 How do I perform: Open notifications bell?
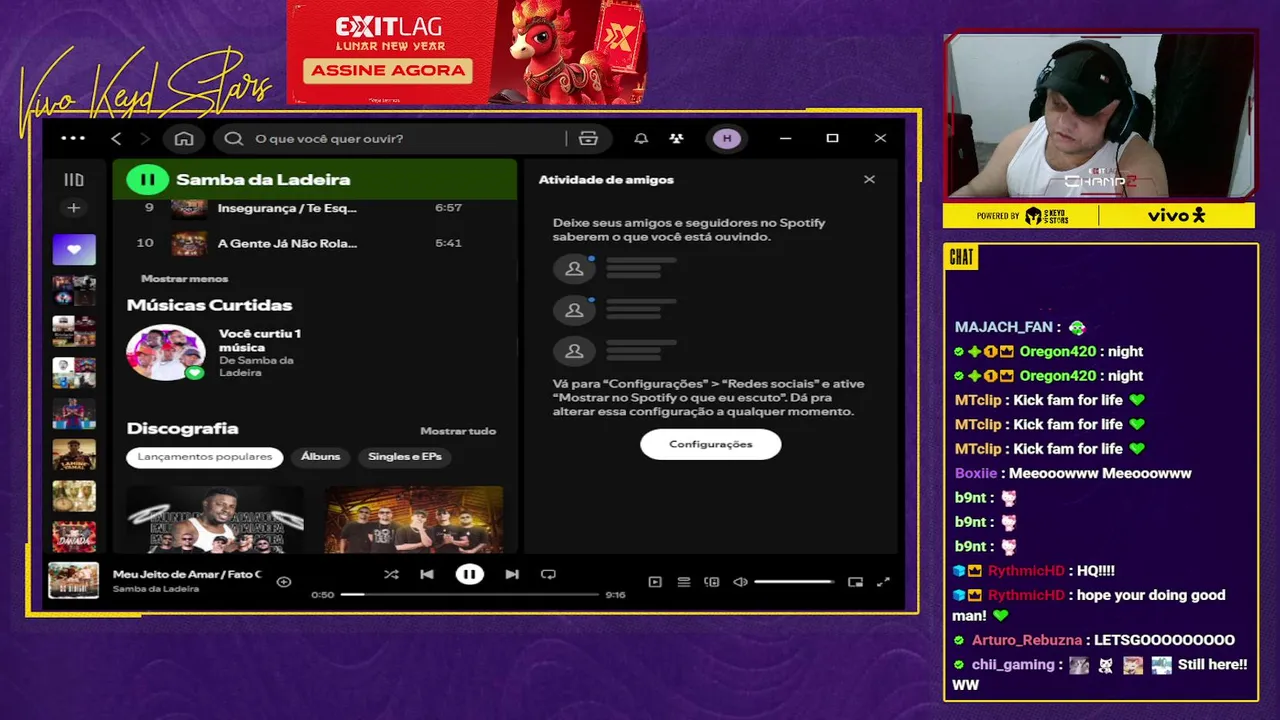pos(641,138)
